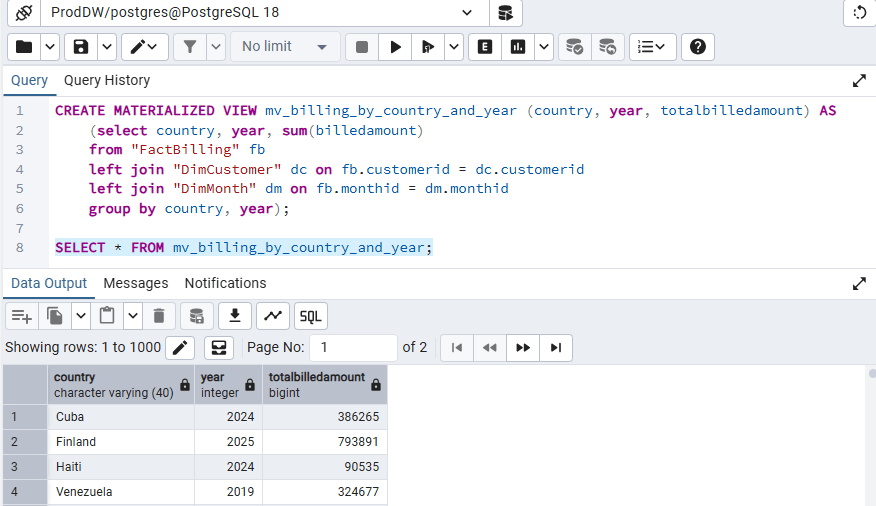Click the Delete row trash icon

[159, 316]
